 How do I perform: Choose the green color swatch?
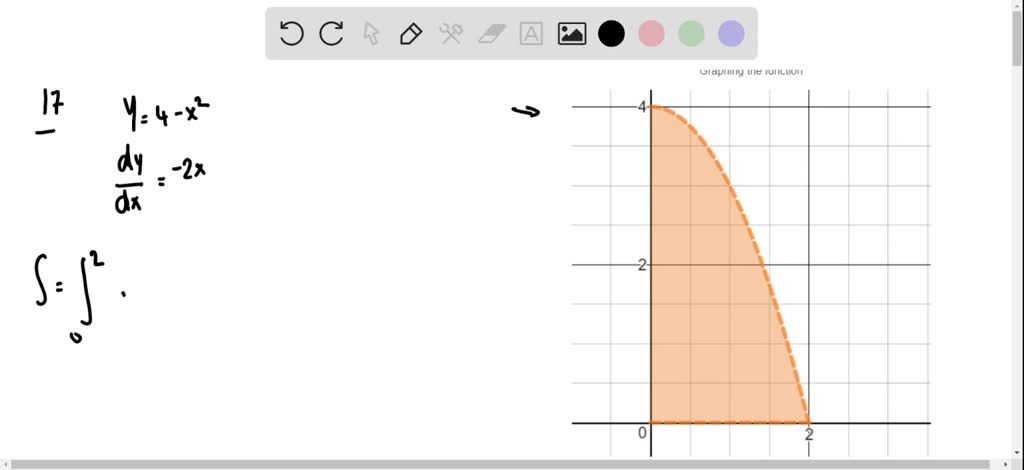[x=691, y=33]
